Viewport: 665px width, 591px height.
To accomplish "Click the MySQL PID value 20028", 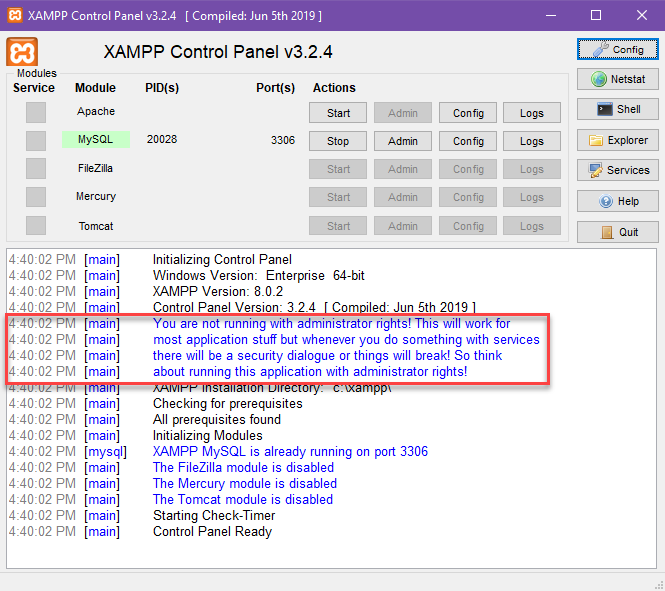I will coord(162,139).
